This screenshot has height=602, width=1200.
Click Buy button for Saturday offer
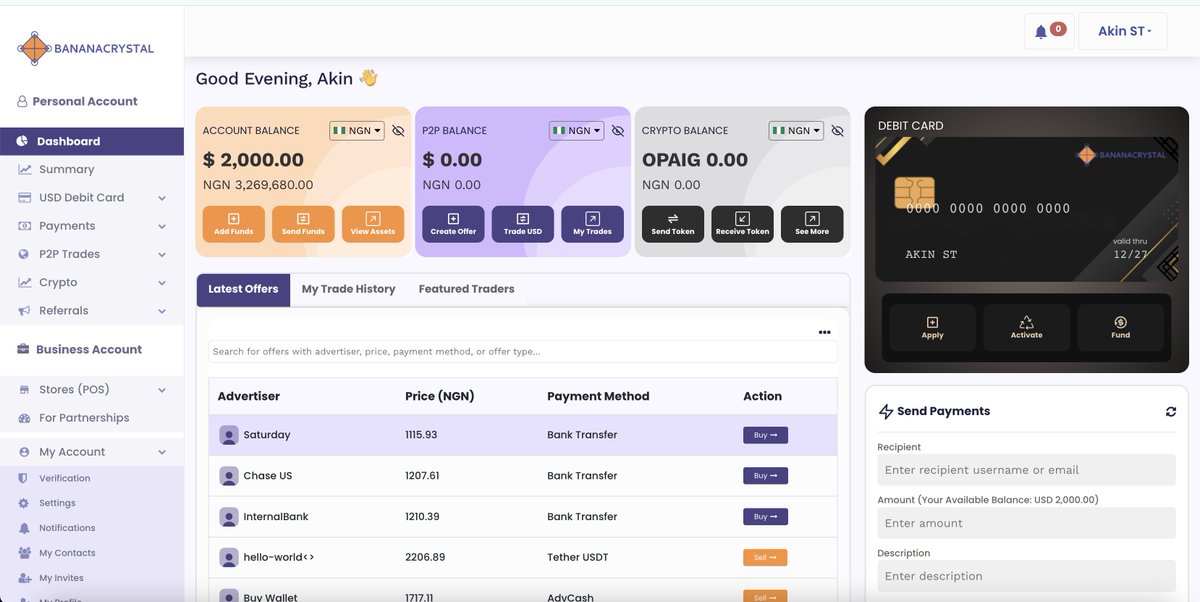coord(765,435)
